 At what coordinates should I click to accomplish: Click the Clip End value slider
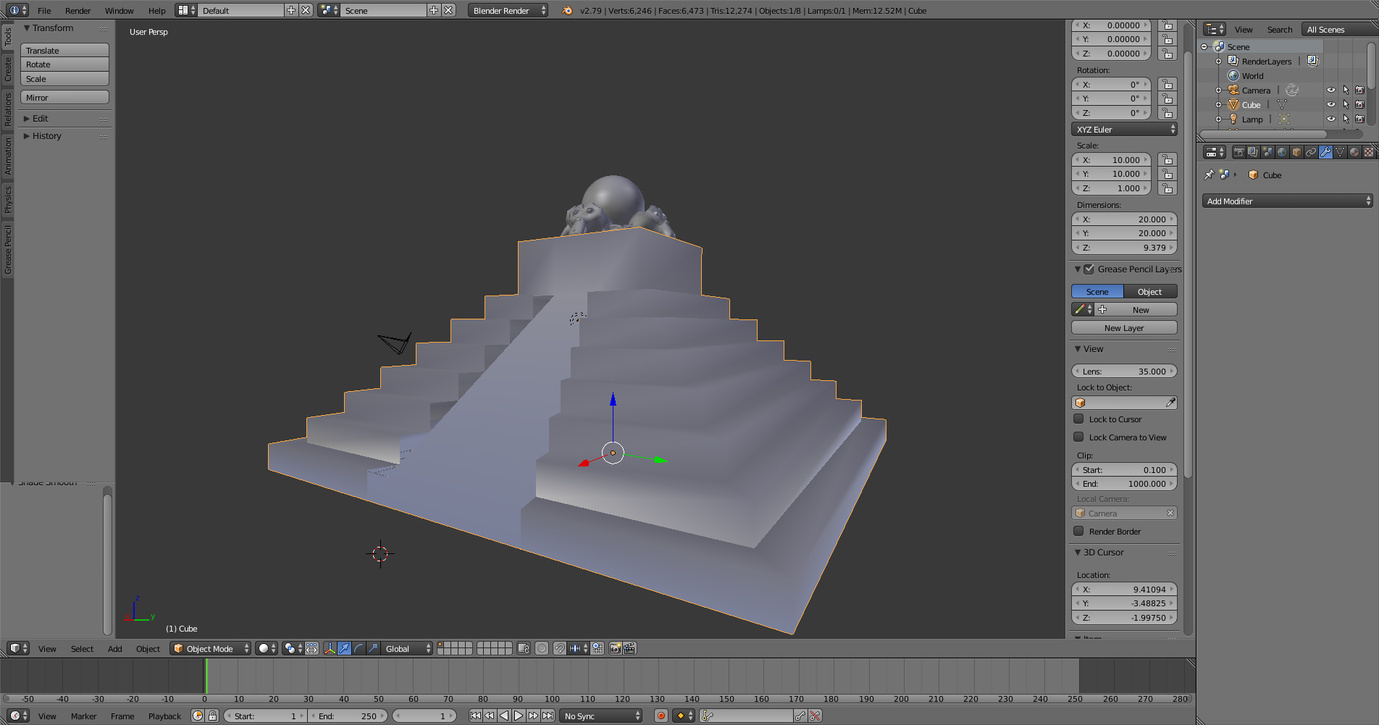coord(1124,483)
